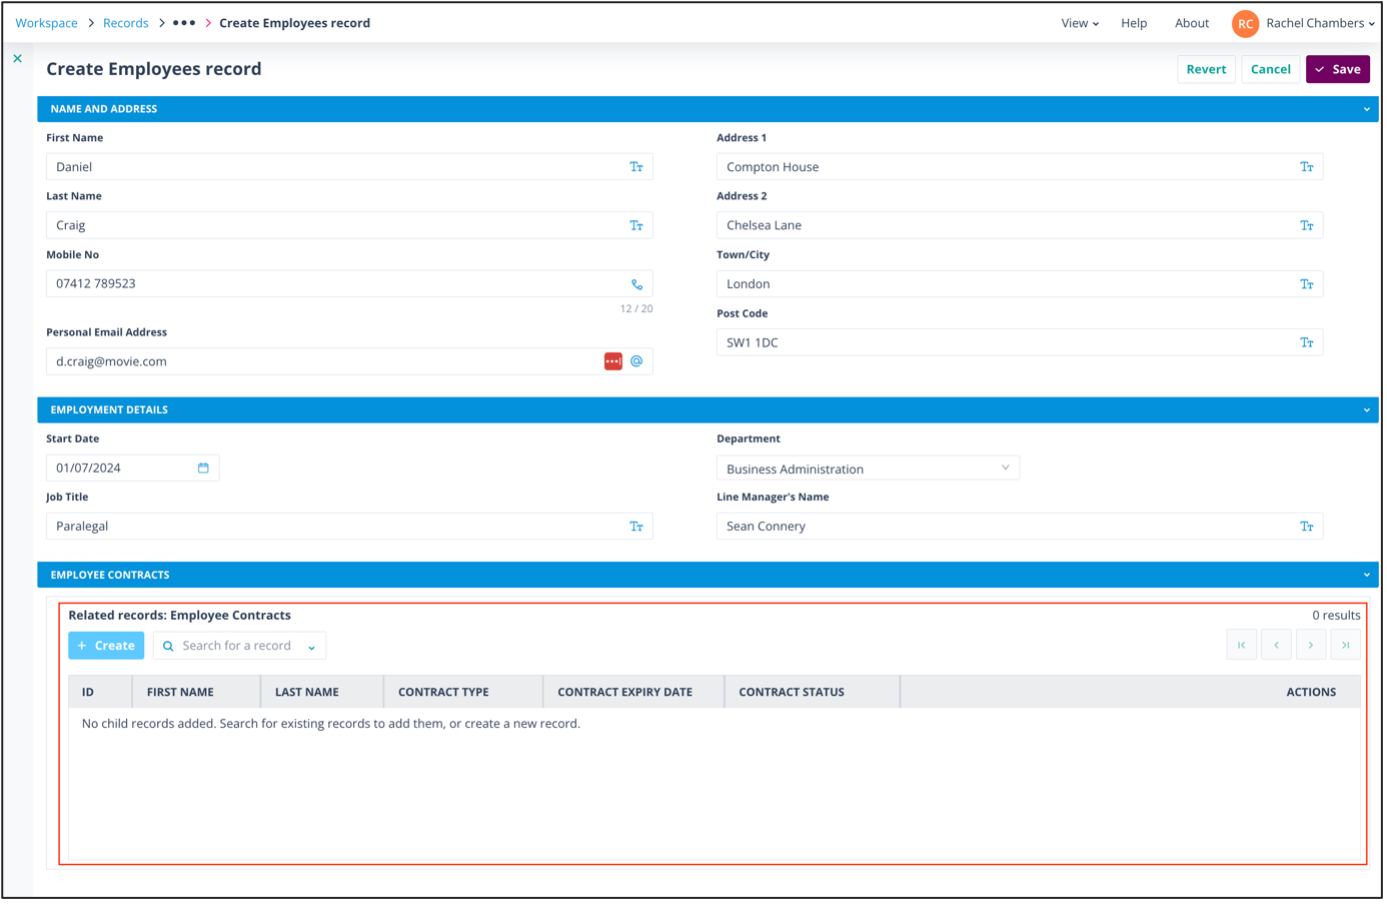1387x904 pixels.
Task: Click the @ icon in Personal Email field
Action: [x=636, y=362]
